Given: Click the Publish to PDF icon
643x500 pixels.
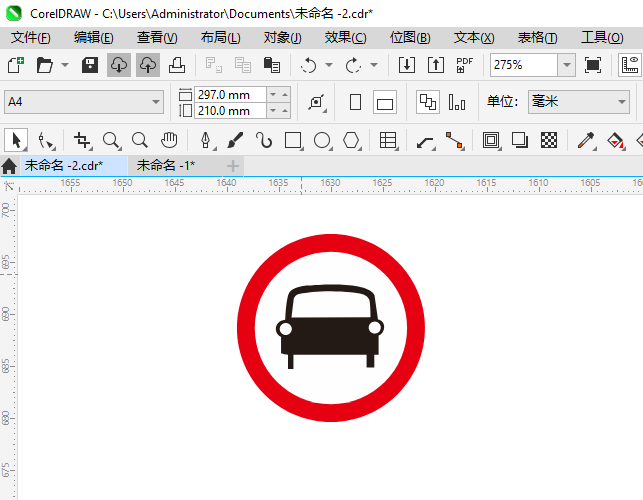Looking at the screenshot, I should coord(464,65).
